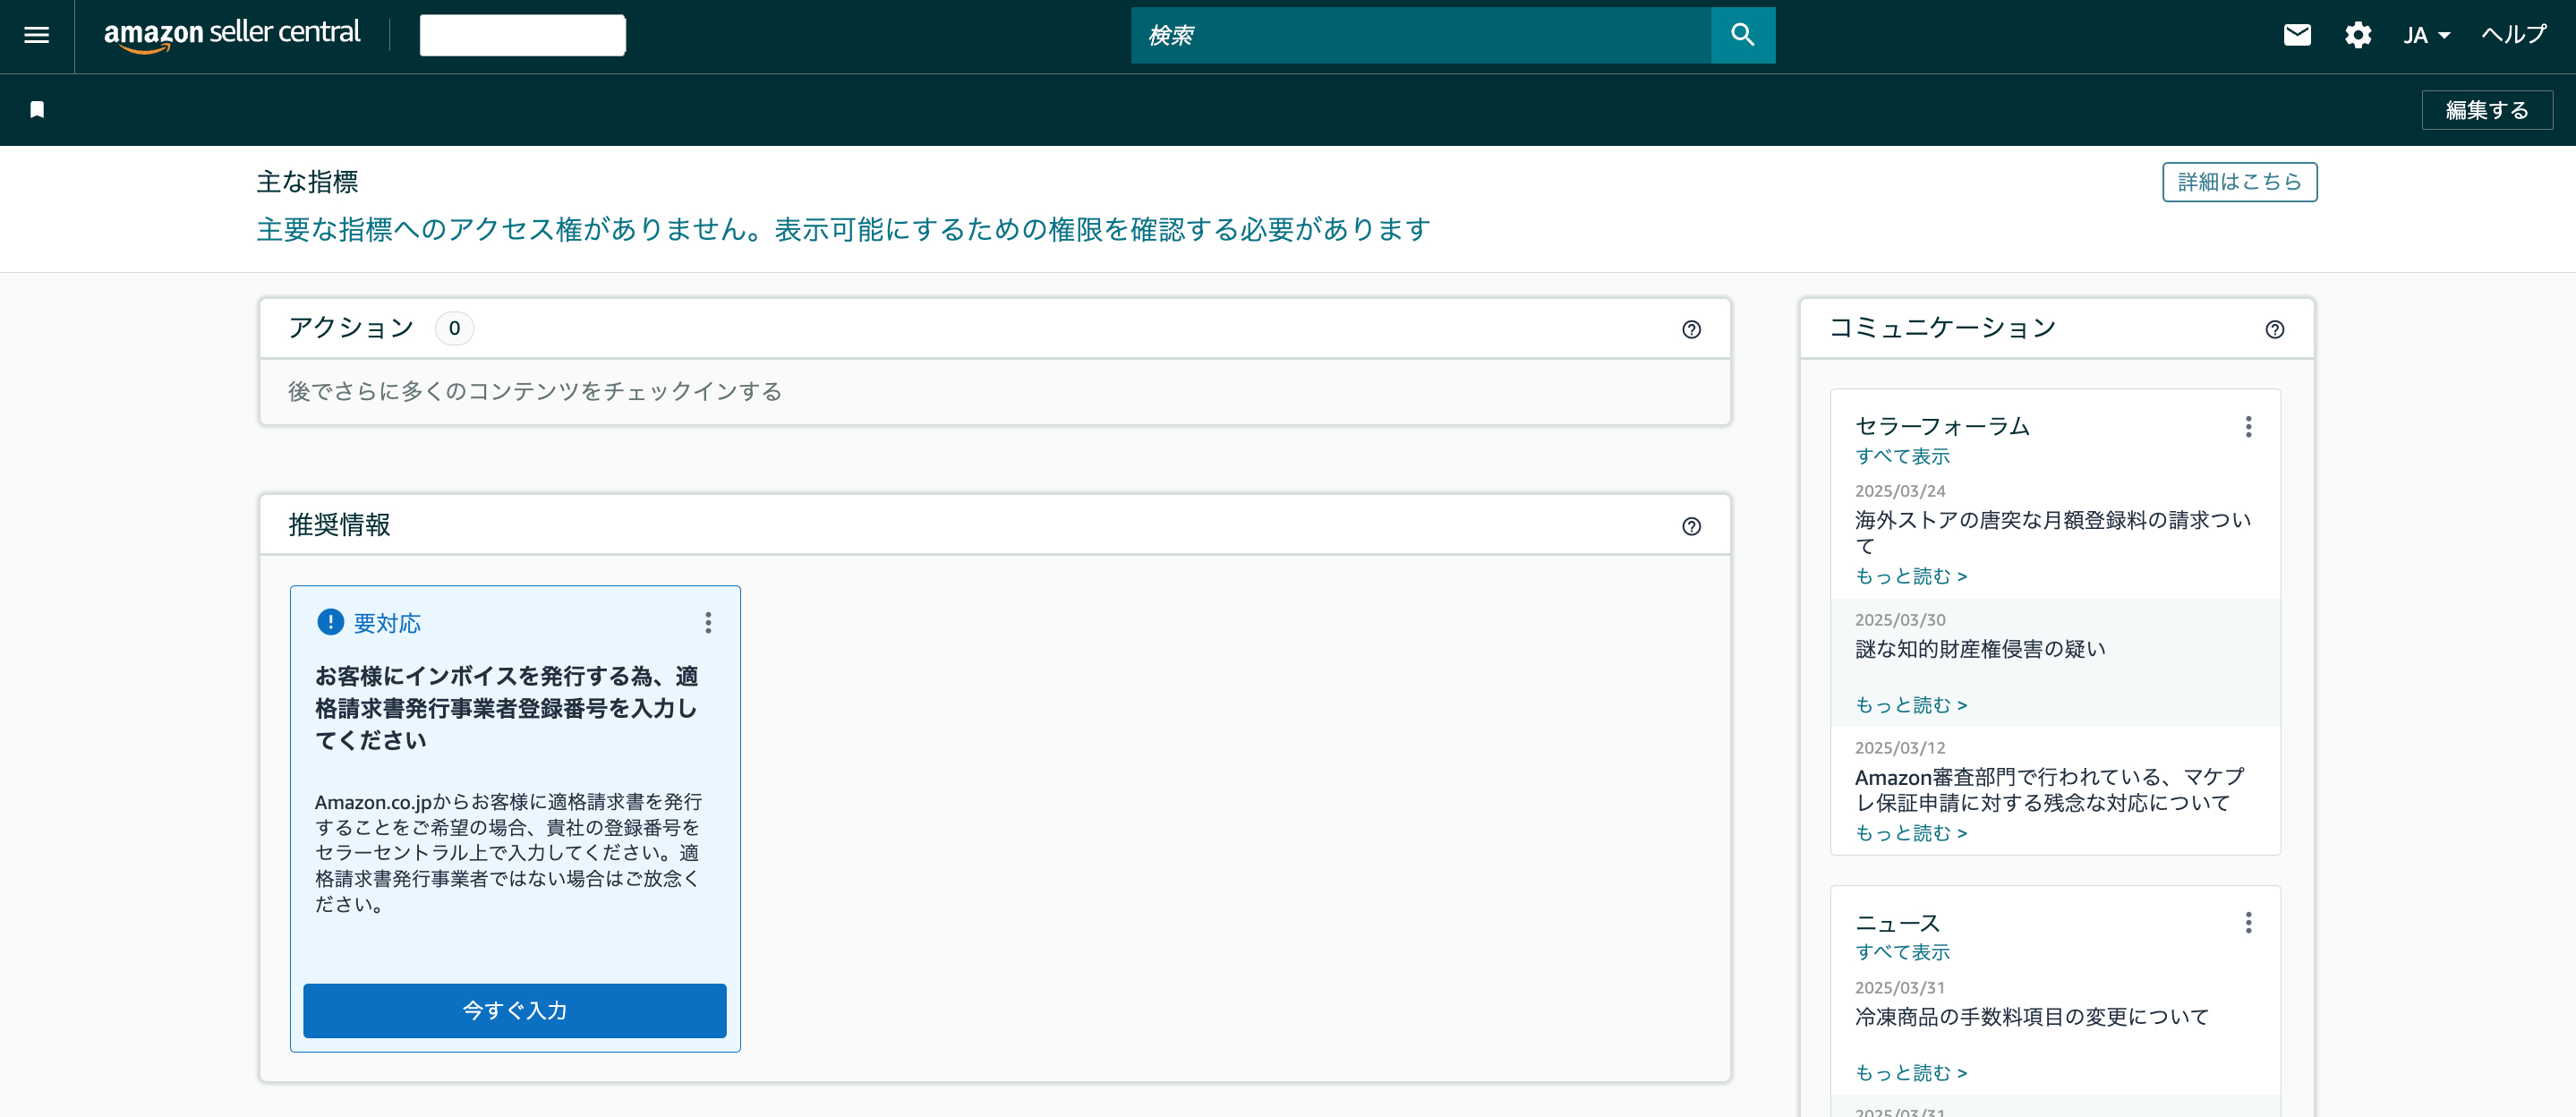Screen dimensions: 2576x1117
Task: Open help icon for 推奨情報 panel
Action: (1691, 526)
